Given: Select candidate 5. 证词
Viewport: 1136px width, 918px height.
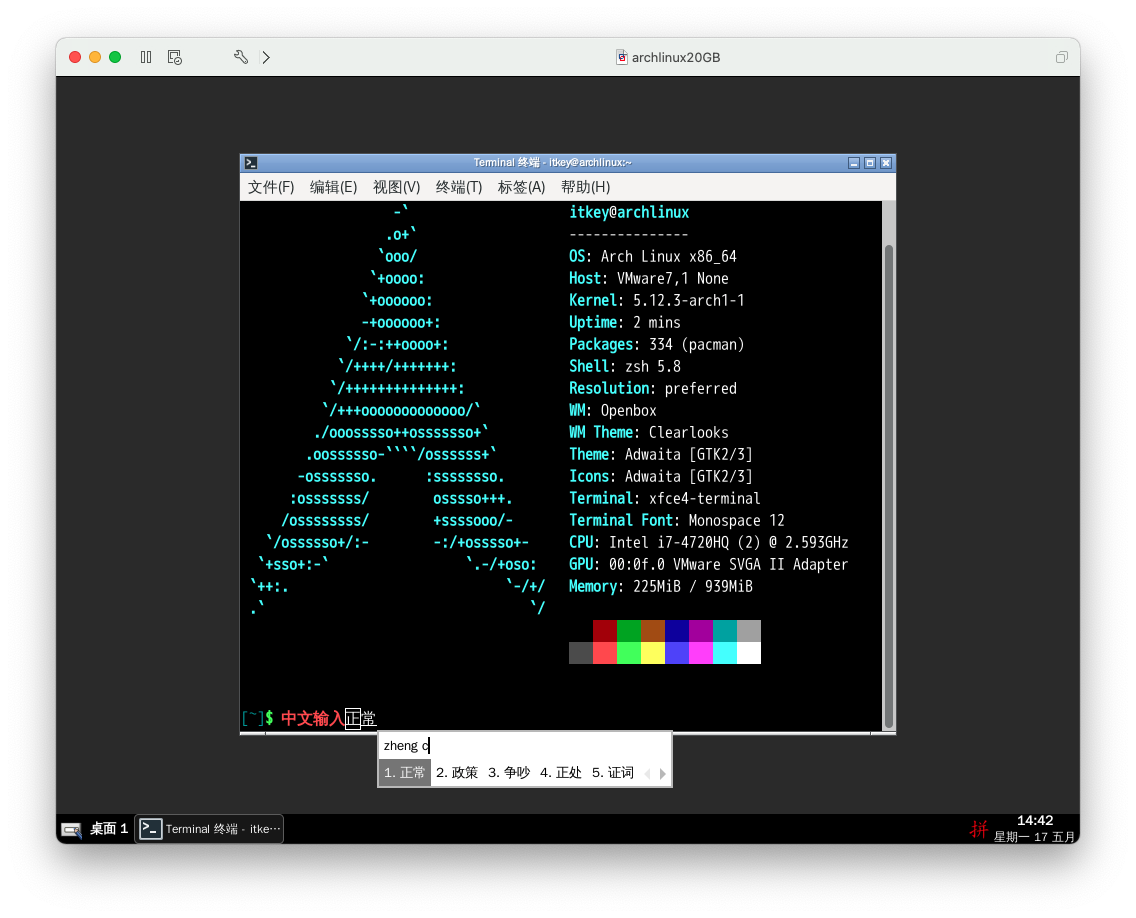Looking at the screenshot, I should (613, 772).
